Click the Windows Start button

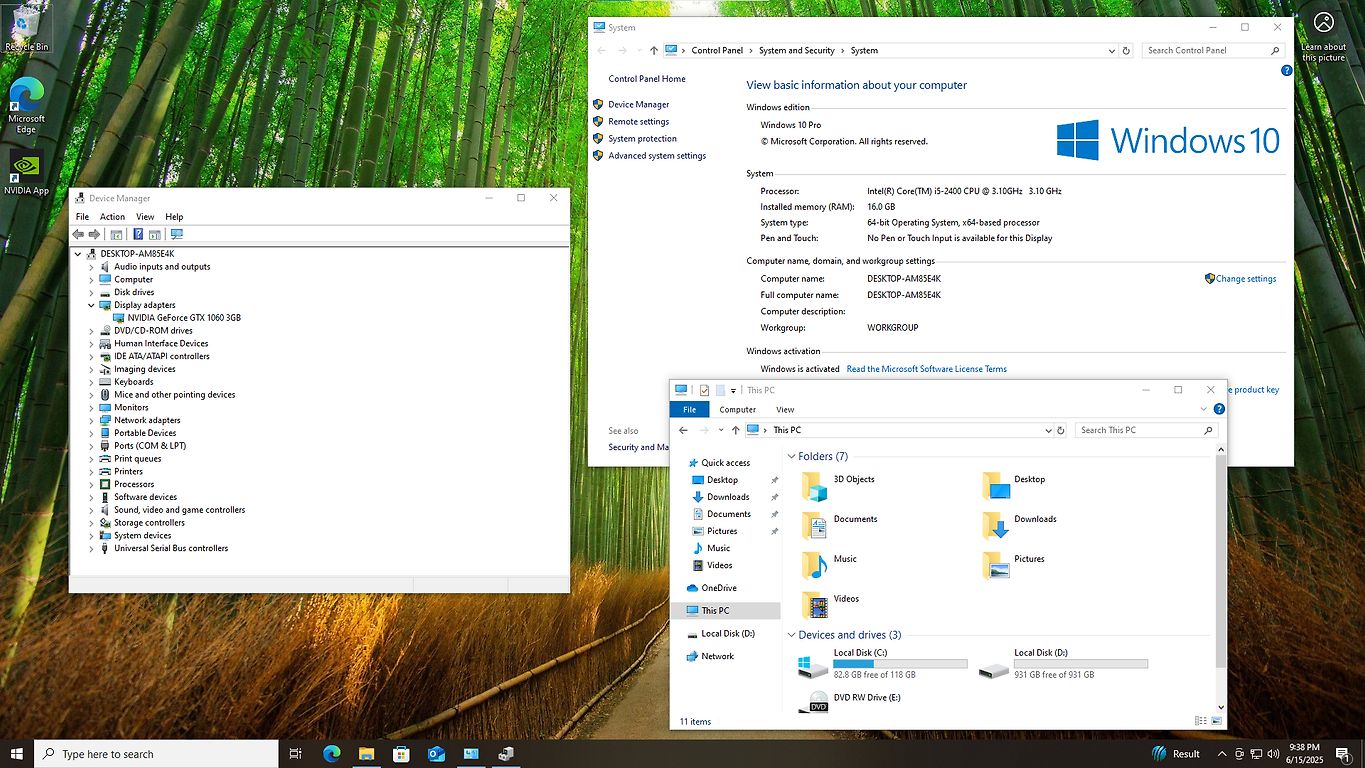(17, 754)
